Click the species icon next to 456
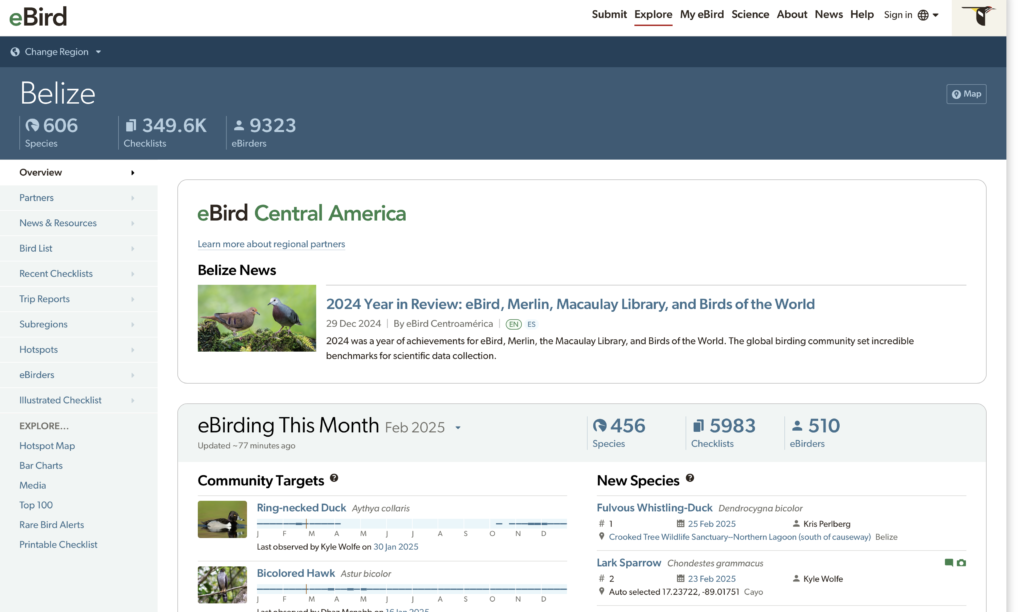Viewport: 1024px width, 612px height. coord(600,426)
